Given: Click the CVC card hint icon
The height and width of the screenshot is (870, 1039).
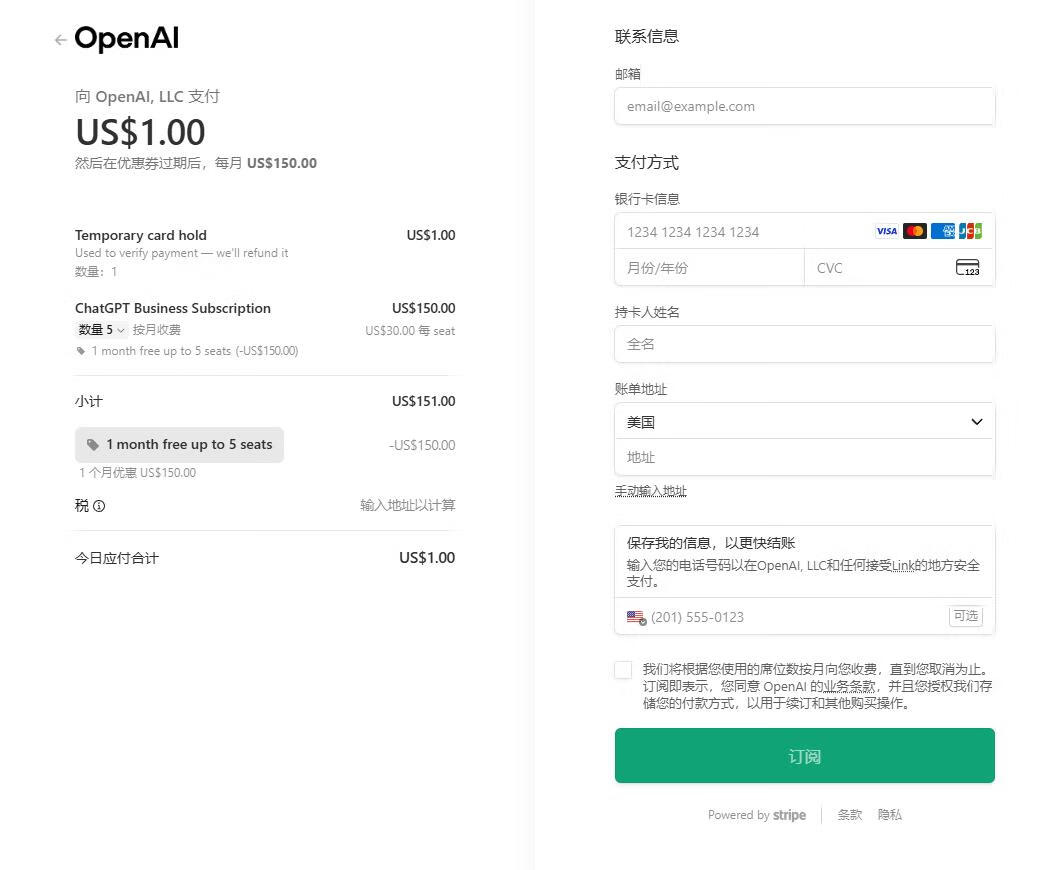Looking at the screenshot, I should tap(967, 268).
